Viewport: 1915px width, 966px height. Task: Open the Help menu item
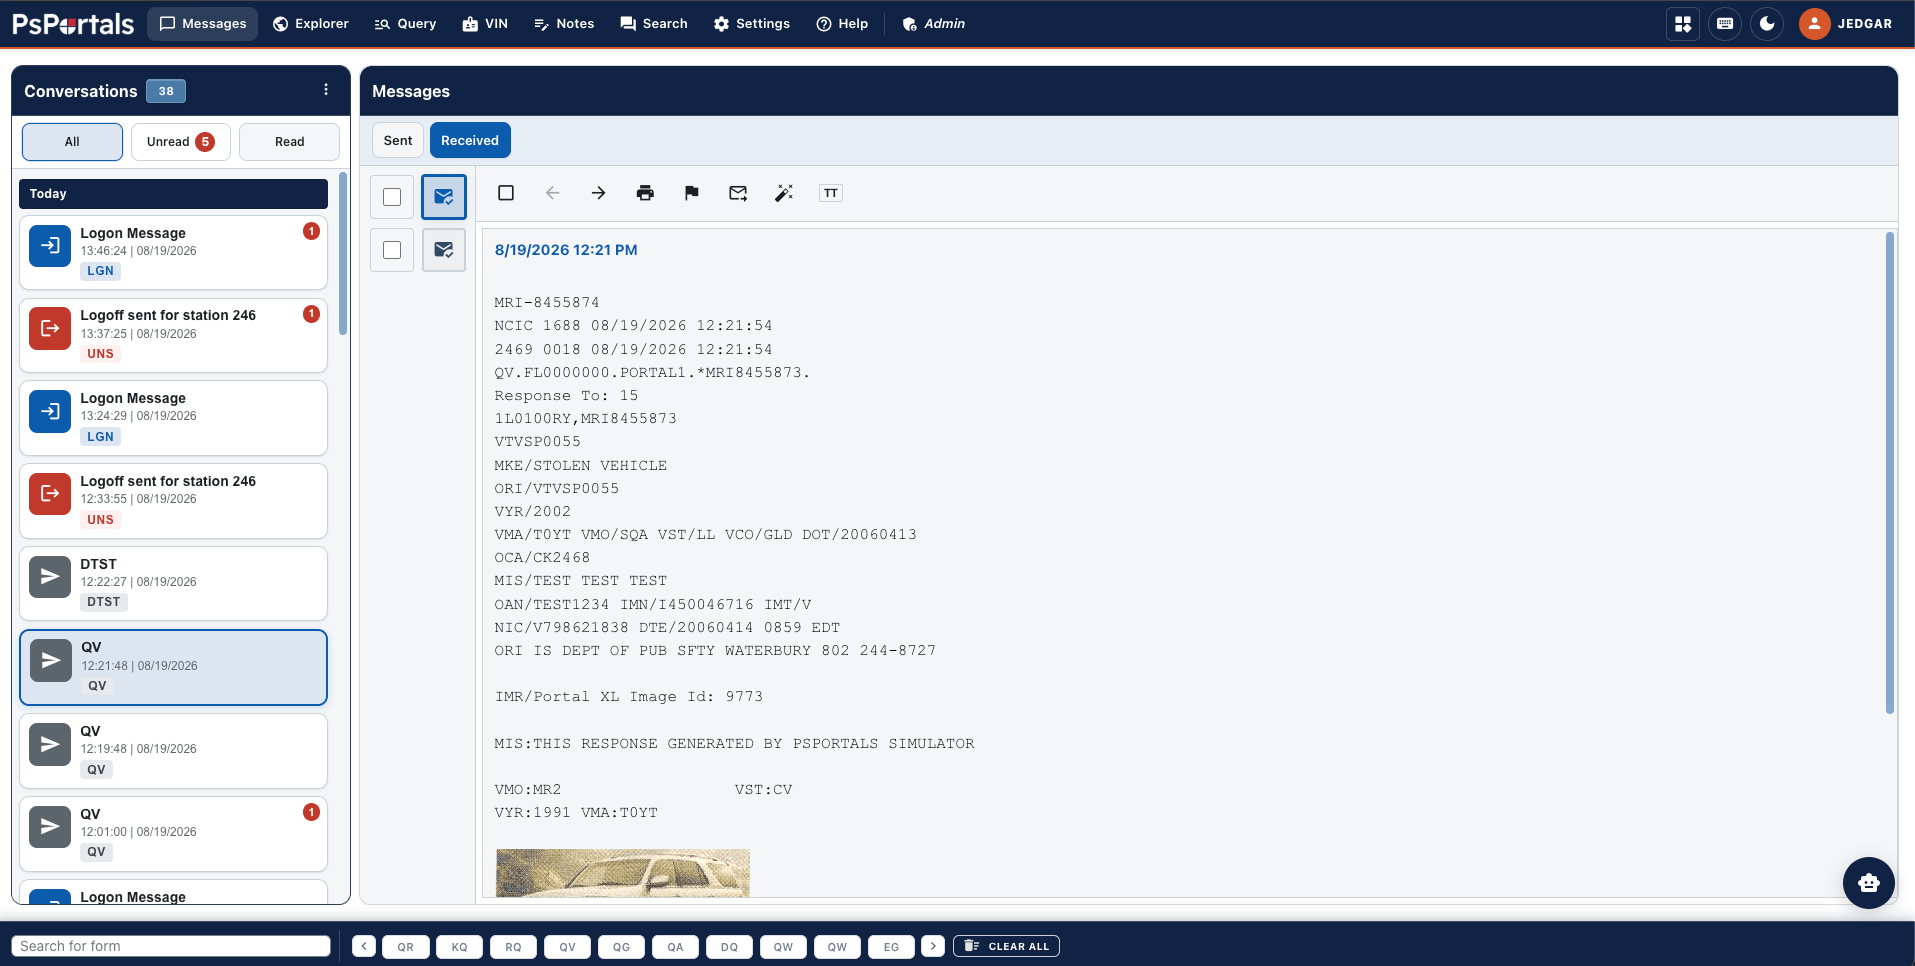coord(842,23)
